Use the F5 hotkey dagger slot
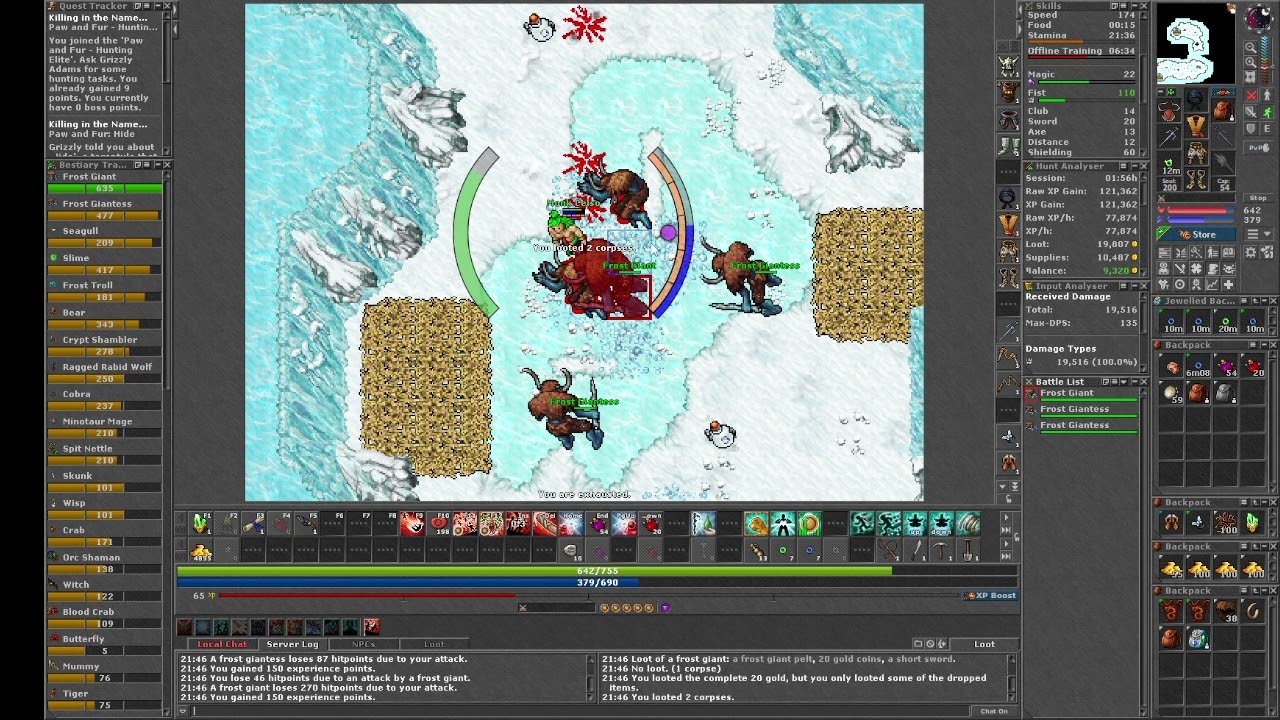 pos(306,523)
